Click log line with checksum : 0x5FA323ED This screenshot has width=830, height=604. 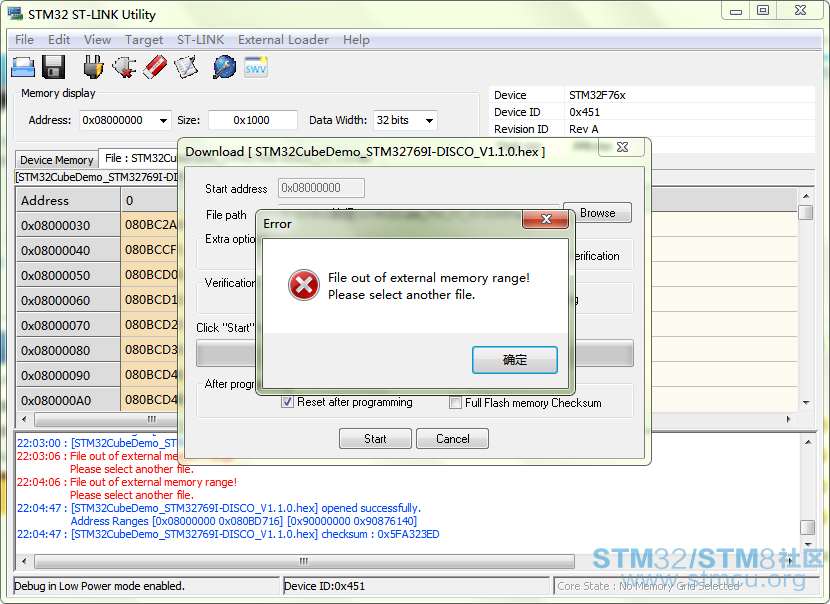(x=228, y=534)
